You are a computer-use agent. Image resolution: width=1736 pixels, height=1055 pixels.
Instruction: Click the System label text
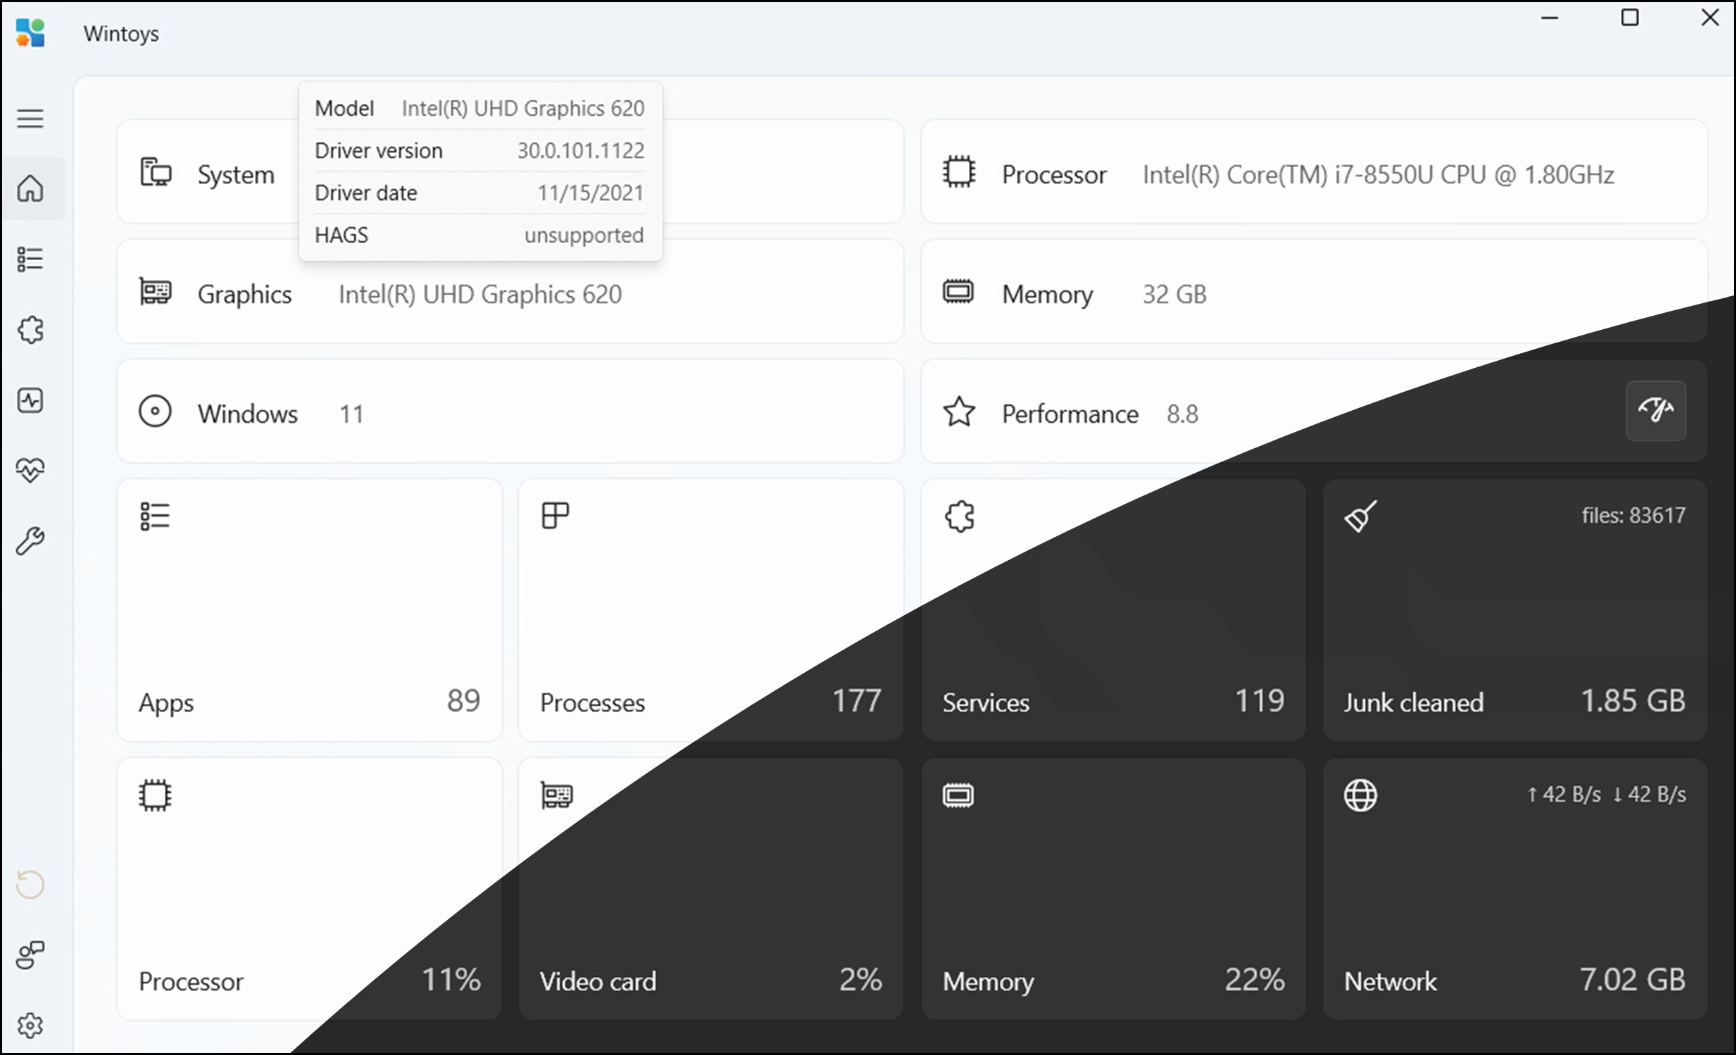pos(236,175)
